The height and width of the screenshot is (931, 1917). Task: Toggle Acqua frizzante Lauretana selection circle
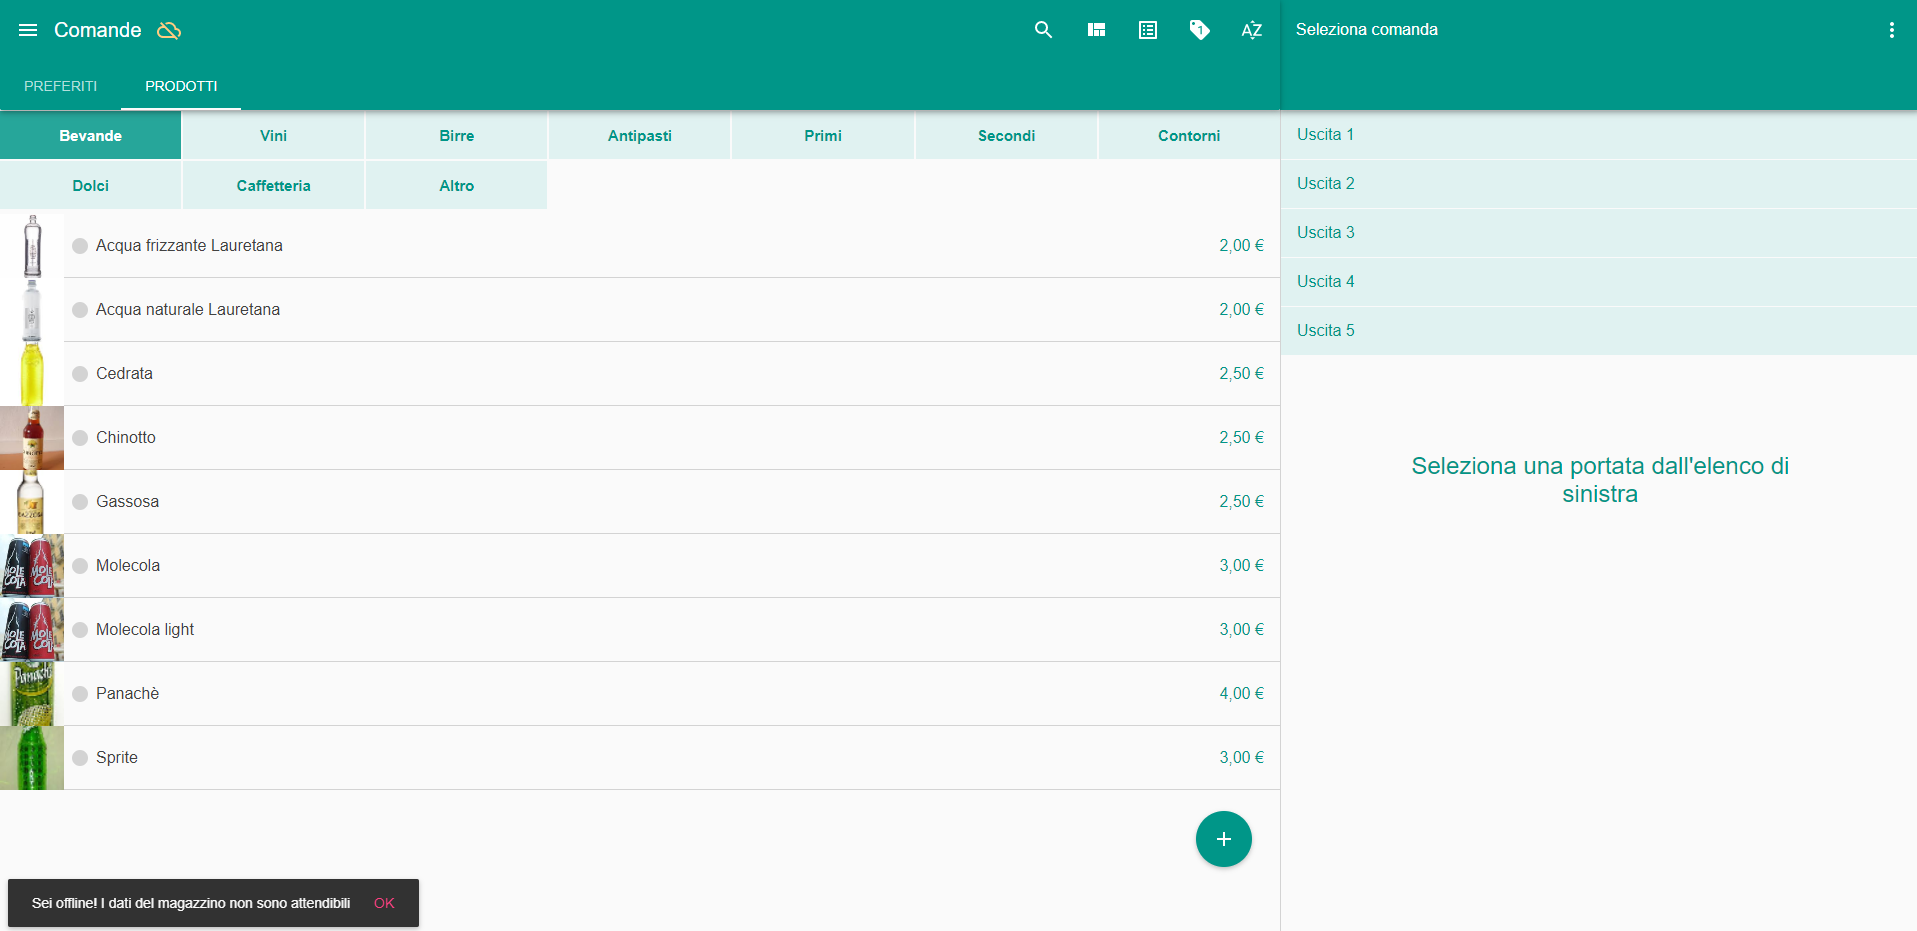tap(80, 246)
